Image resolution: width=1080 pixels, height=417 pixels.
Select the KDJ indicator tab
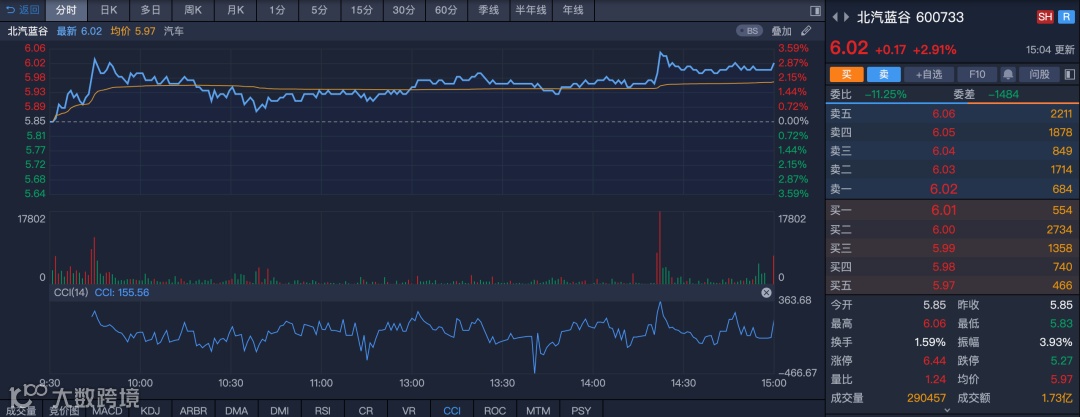point(150,410)
